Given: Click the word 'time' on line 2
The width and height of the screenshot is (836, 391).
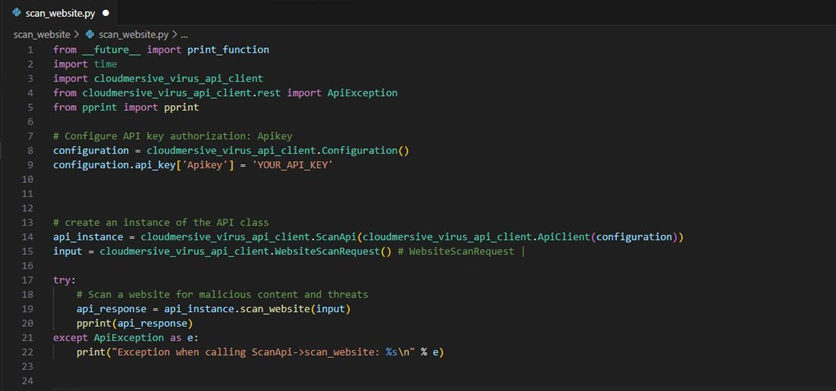Looking at the screenshot, I should point(106,65).
